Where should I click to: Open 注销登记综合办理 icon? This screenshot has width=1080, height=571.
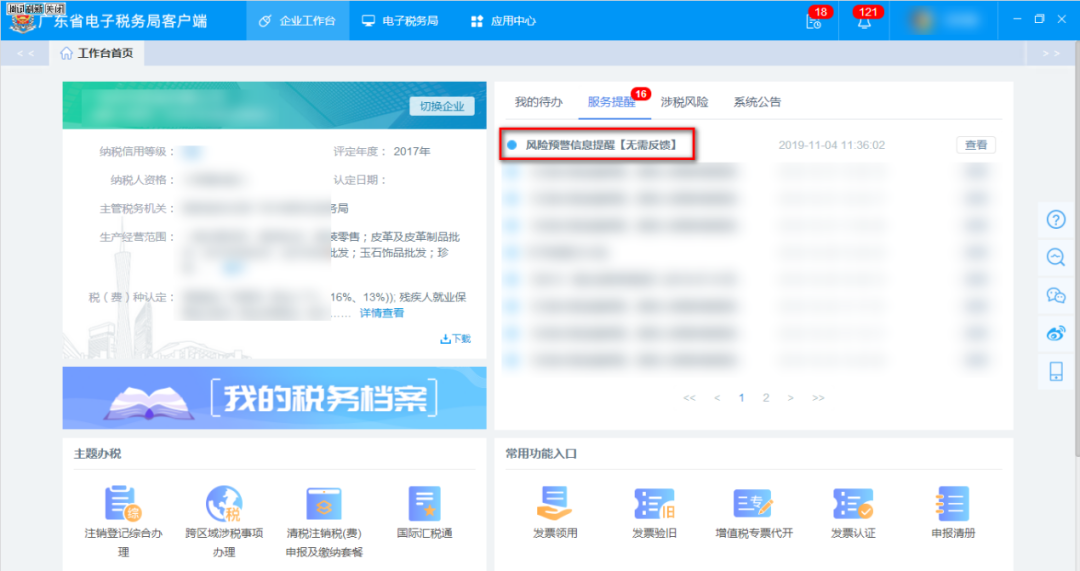tap(123, 503)
